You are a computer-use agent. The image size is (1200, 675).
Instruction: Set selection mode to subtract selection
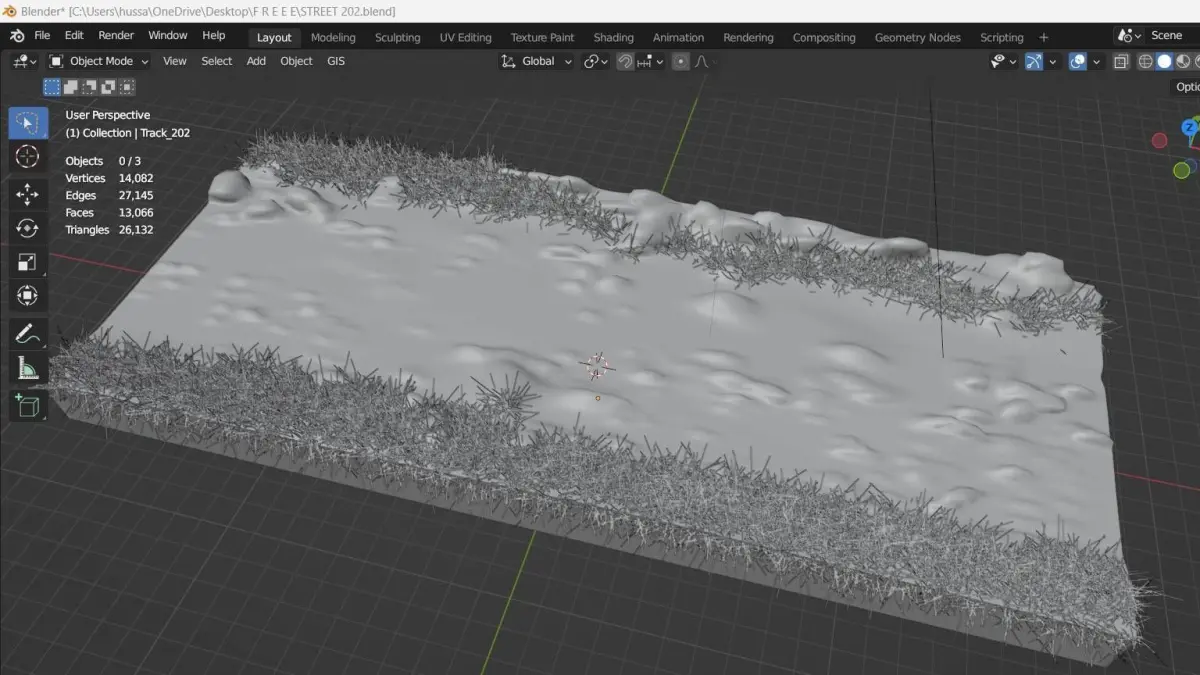[x=90, y=87]
